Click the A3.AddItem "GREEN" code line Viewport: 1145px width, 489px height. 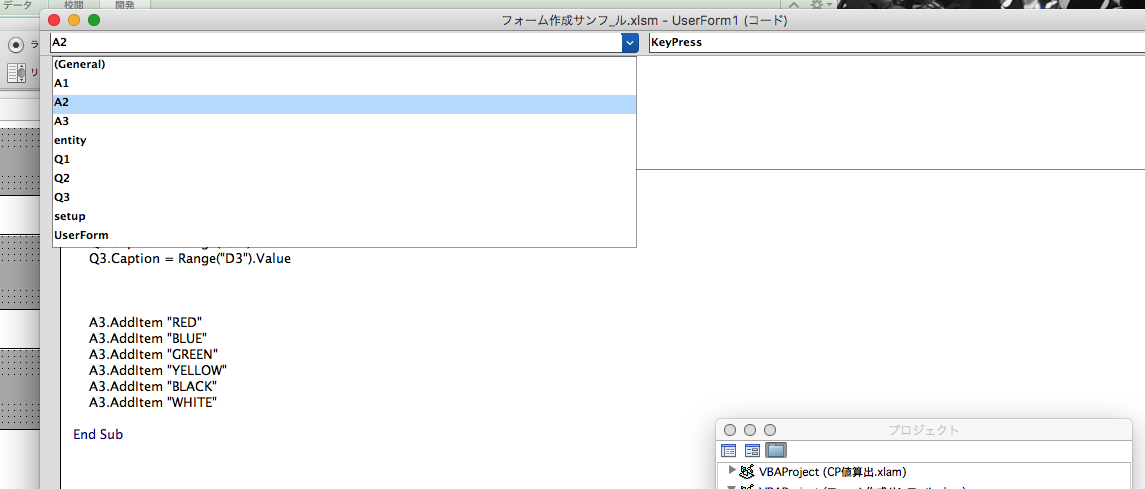click(153, 354)
